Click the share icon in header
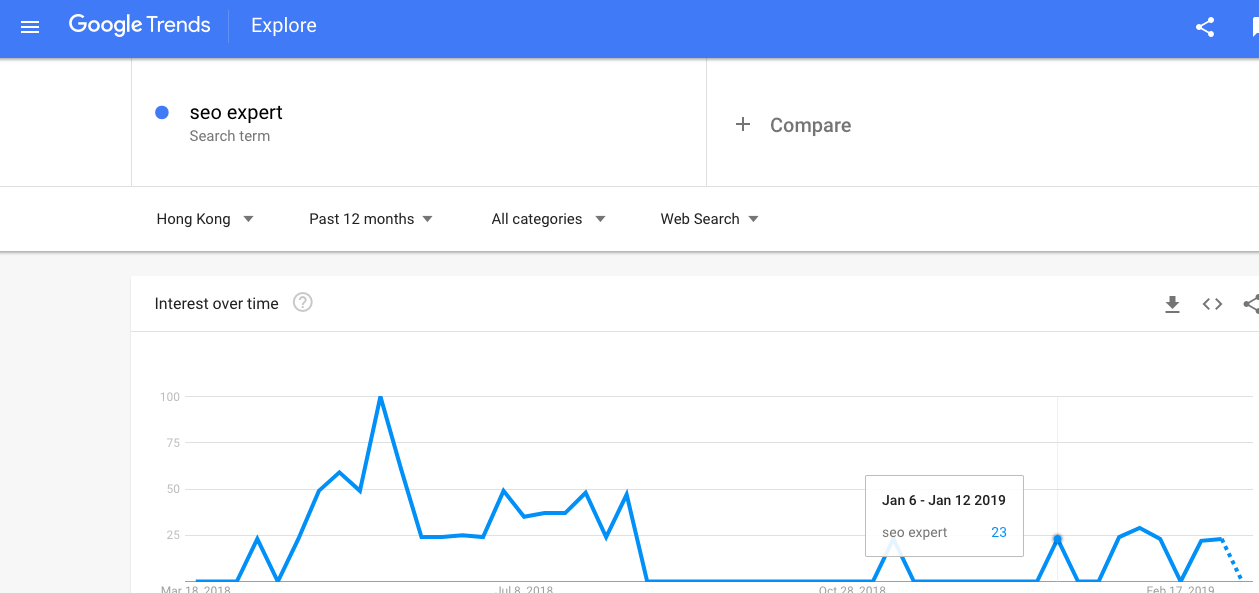Screen dimensions: 1259x593 pyautogui.click(x=1205, y=27)
